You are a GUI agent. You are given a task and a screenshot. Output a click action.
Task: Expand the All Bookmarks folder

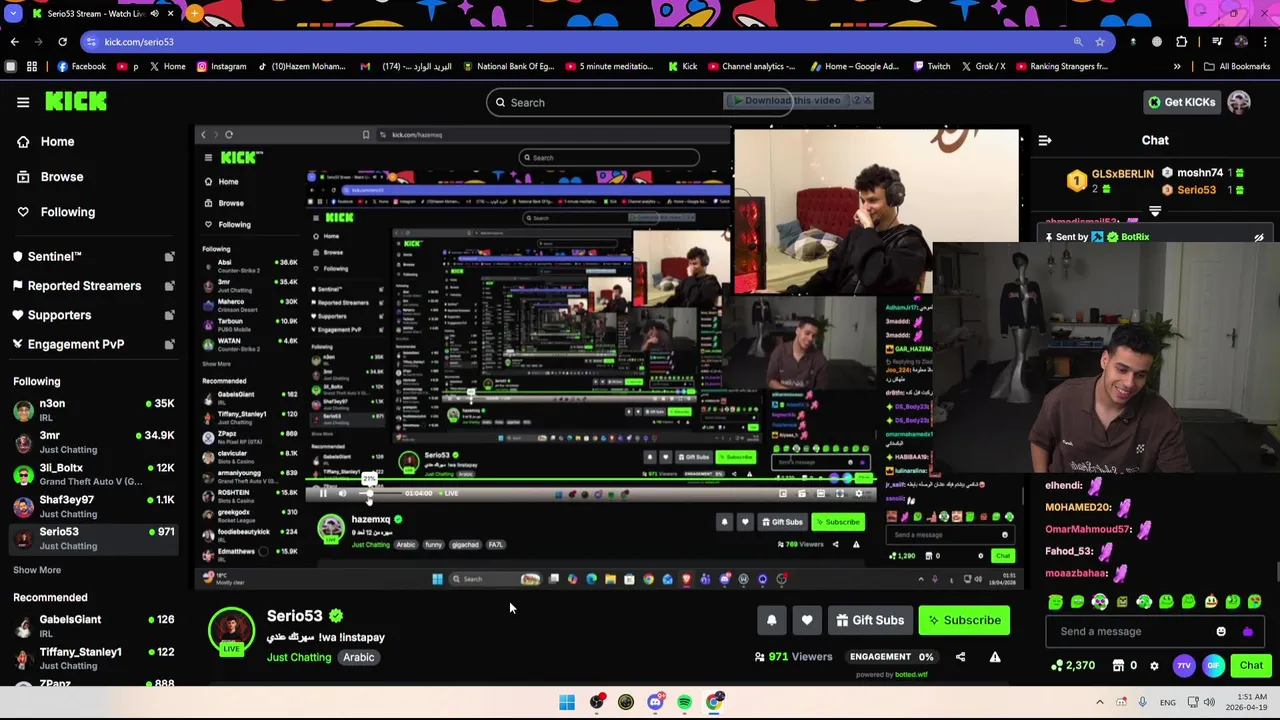[x=1237, y=67]
